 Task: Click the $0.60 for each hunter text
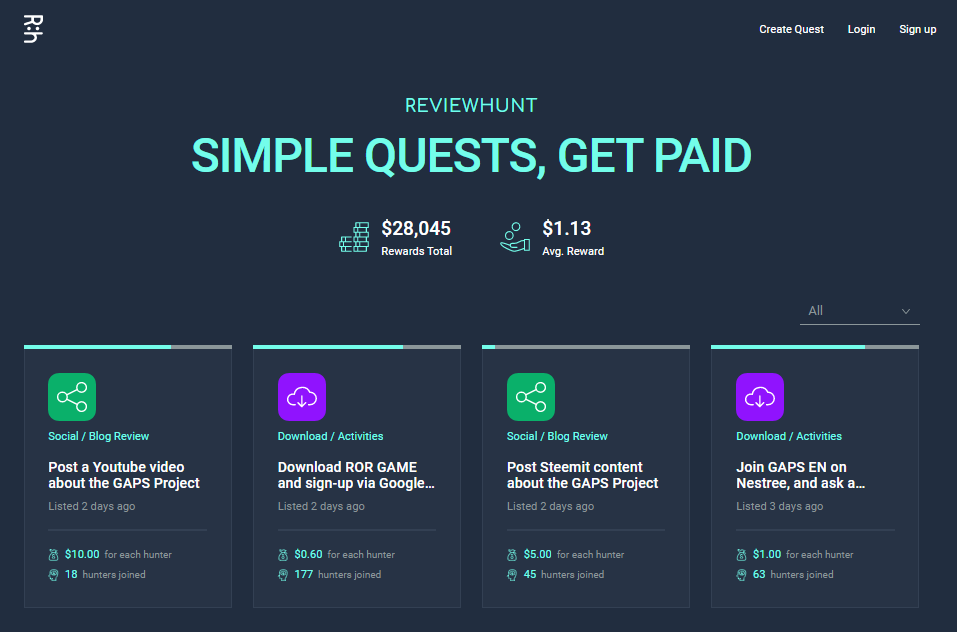pyautogui.click(x=344, y=555)
